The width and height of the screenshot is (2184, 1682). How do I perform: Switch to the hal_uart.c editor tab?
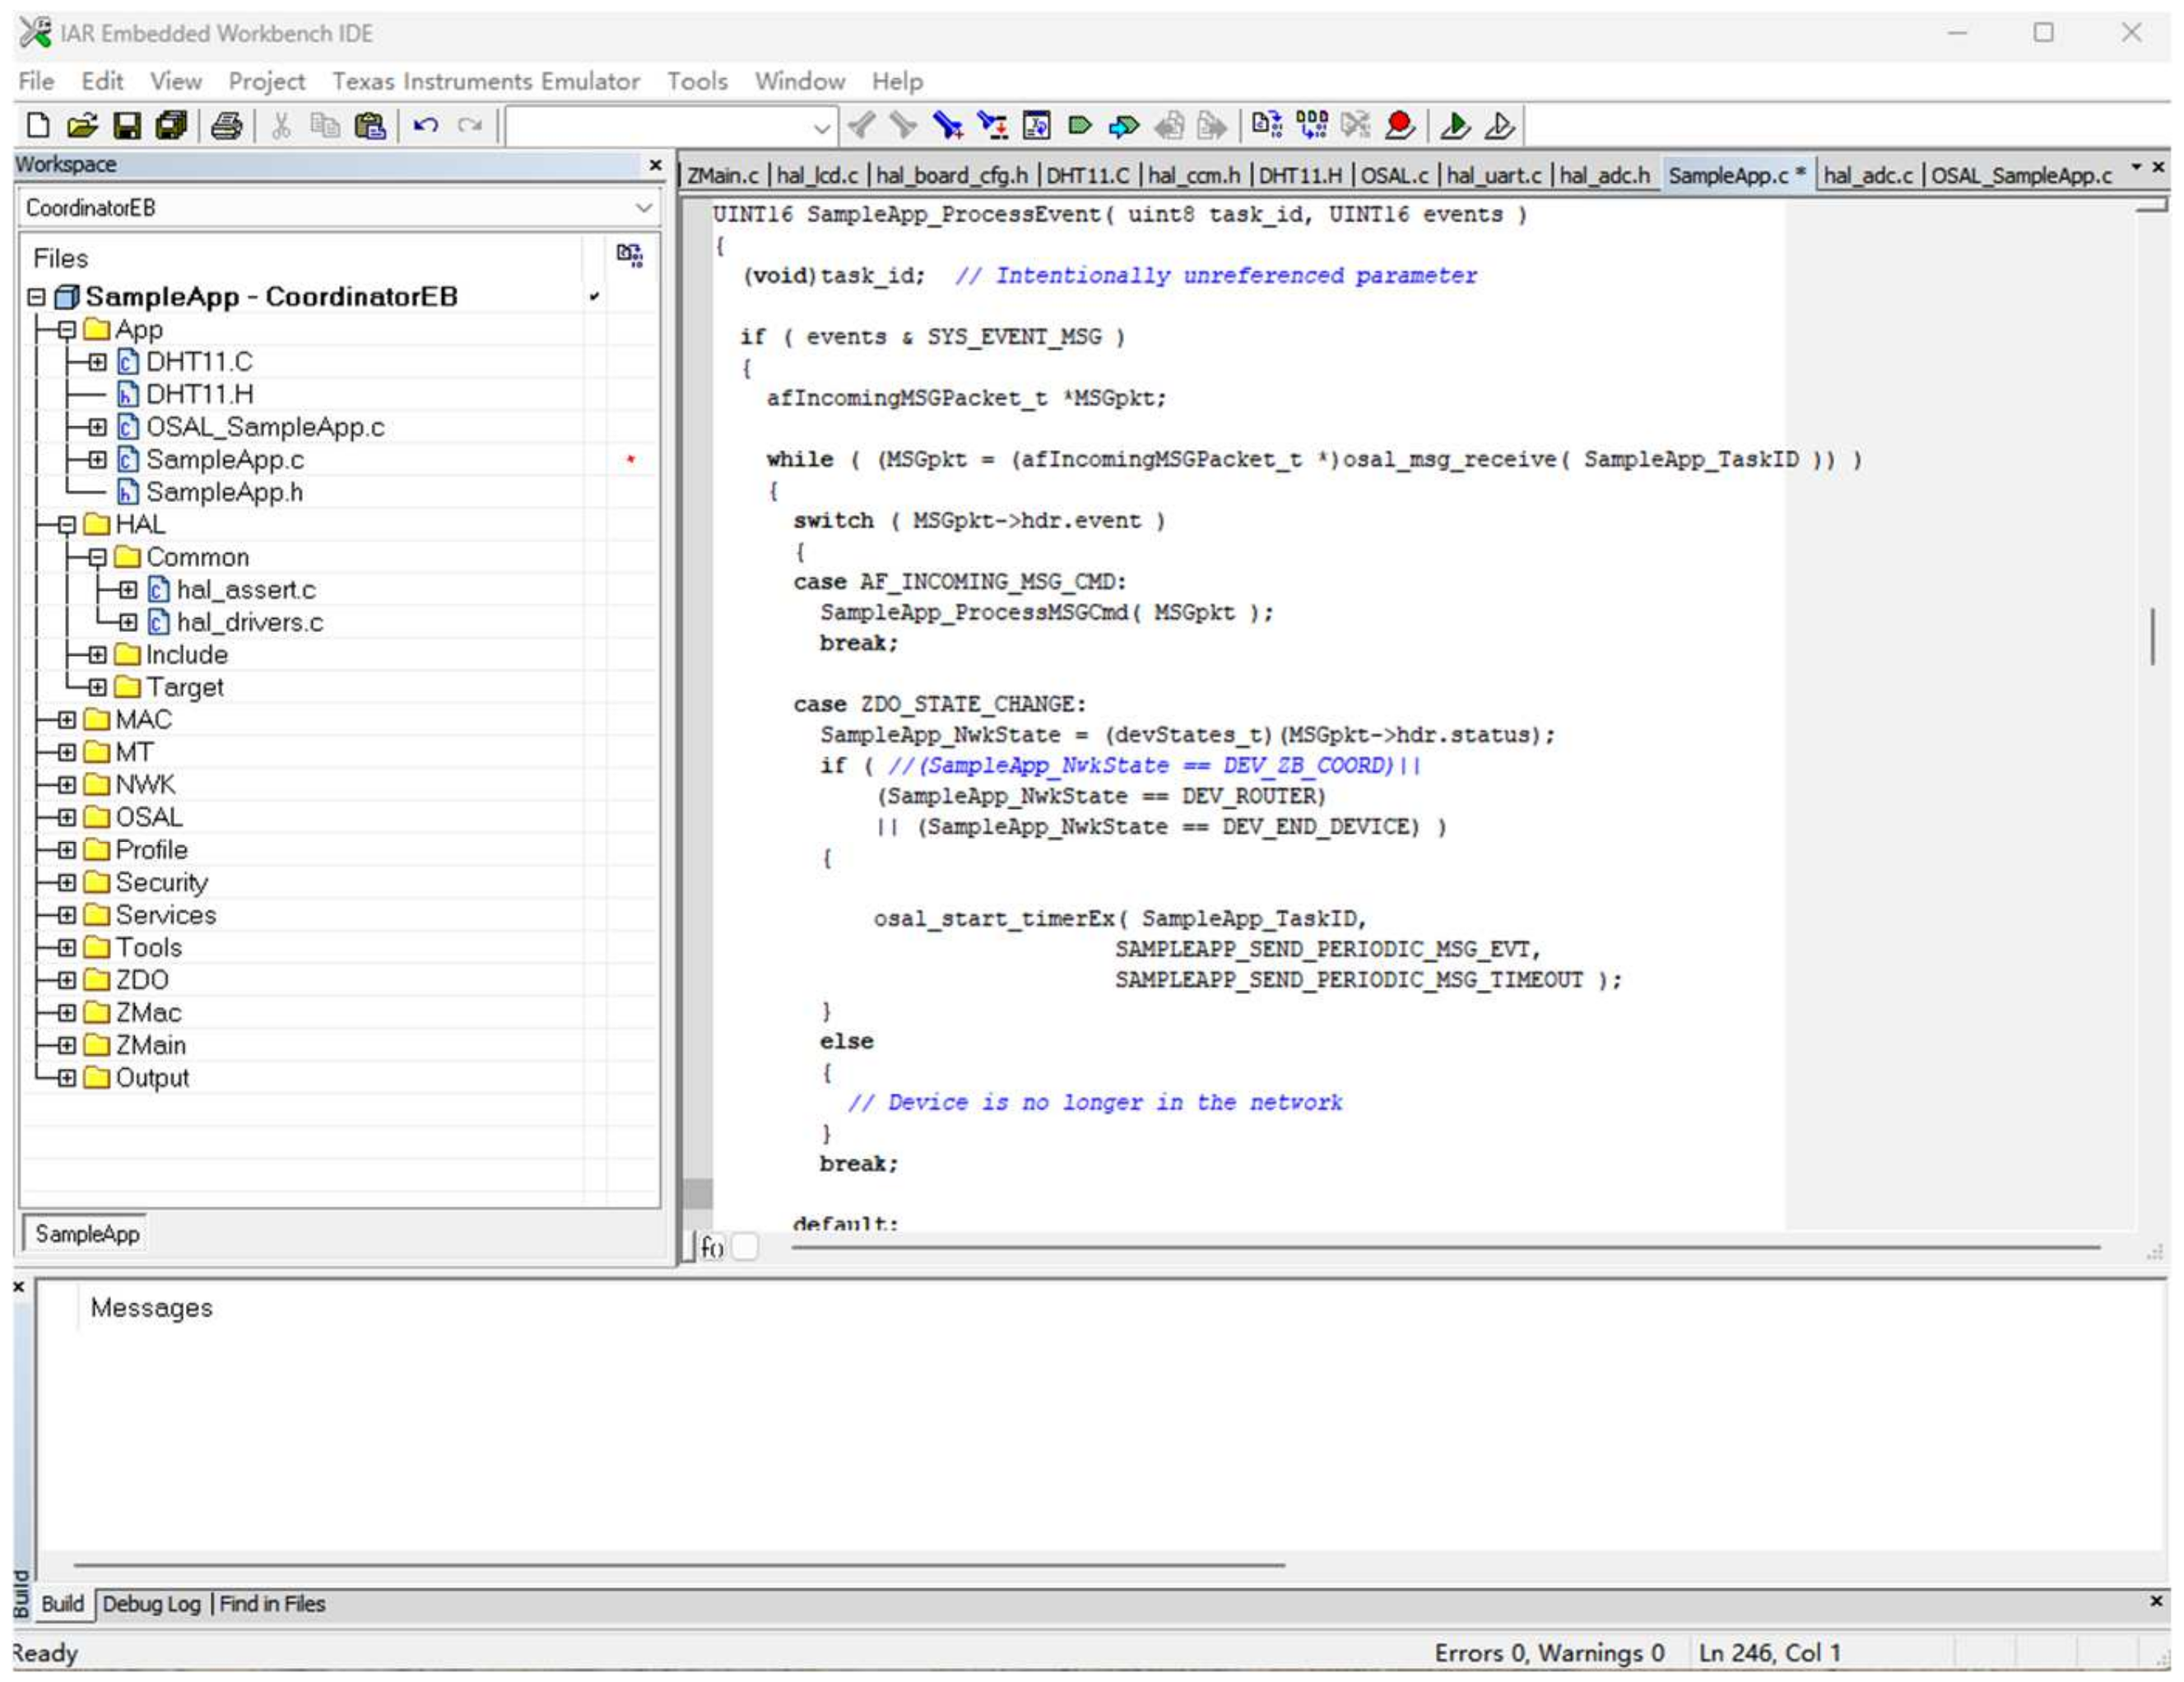tap(1494, 176)
